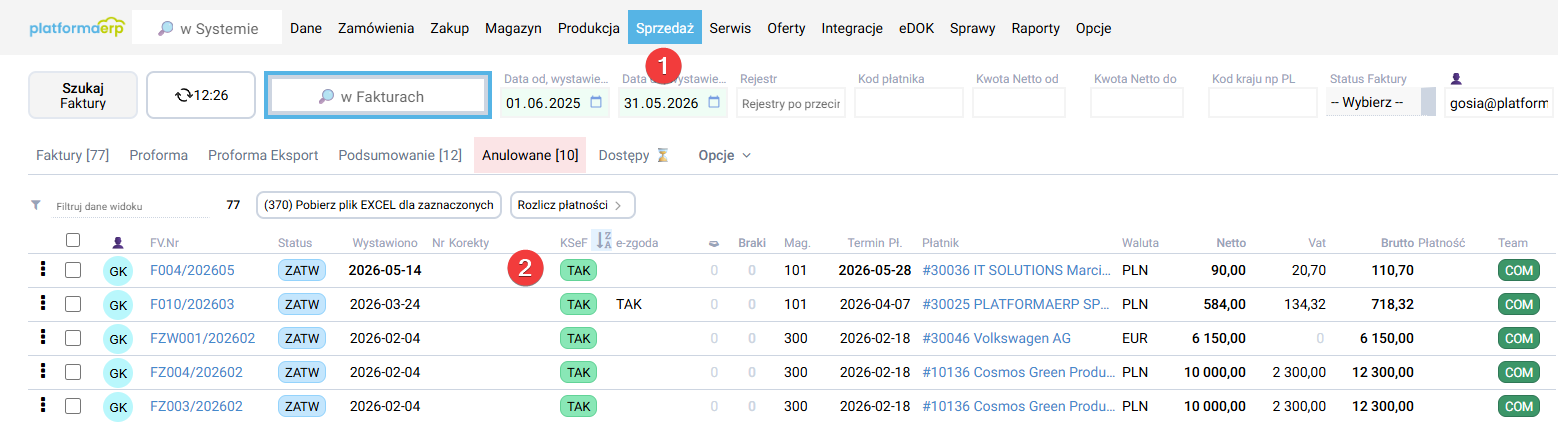Click the Rejestr input field
This screenshot has height=422, width=1558.
pos(791,102)
